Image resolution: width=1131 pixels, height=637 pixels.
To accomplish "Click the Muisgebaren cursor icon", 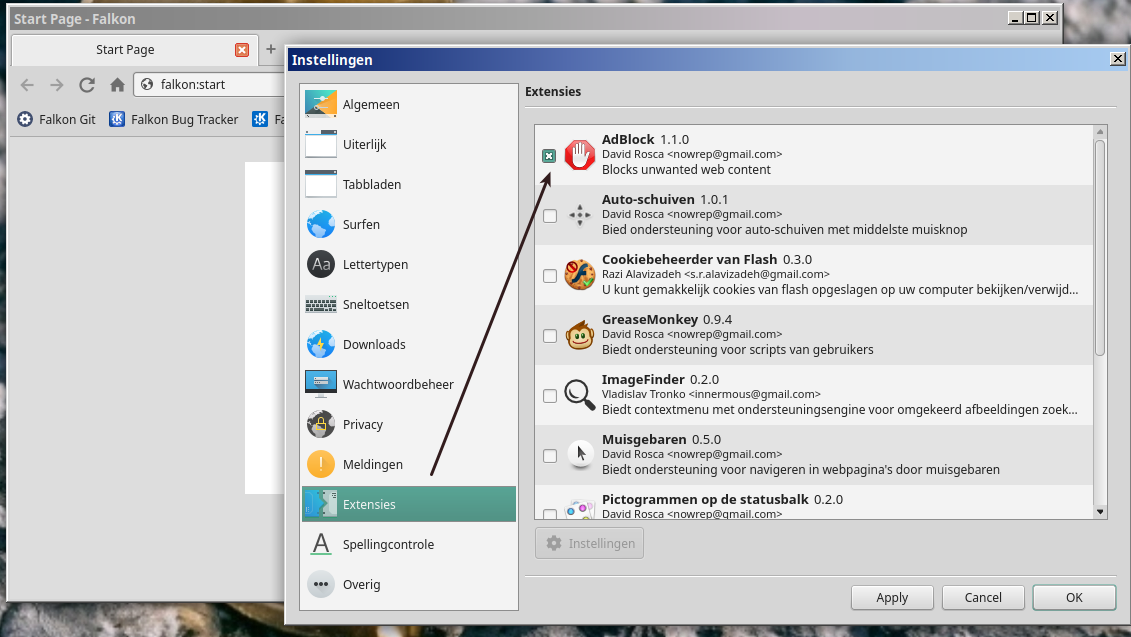I will pos(579,454).
